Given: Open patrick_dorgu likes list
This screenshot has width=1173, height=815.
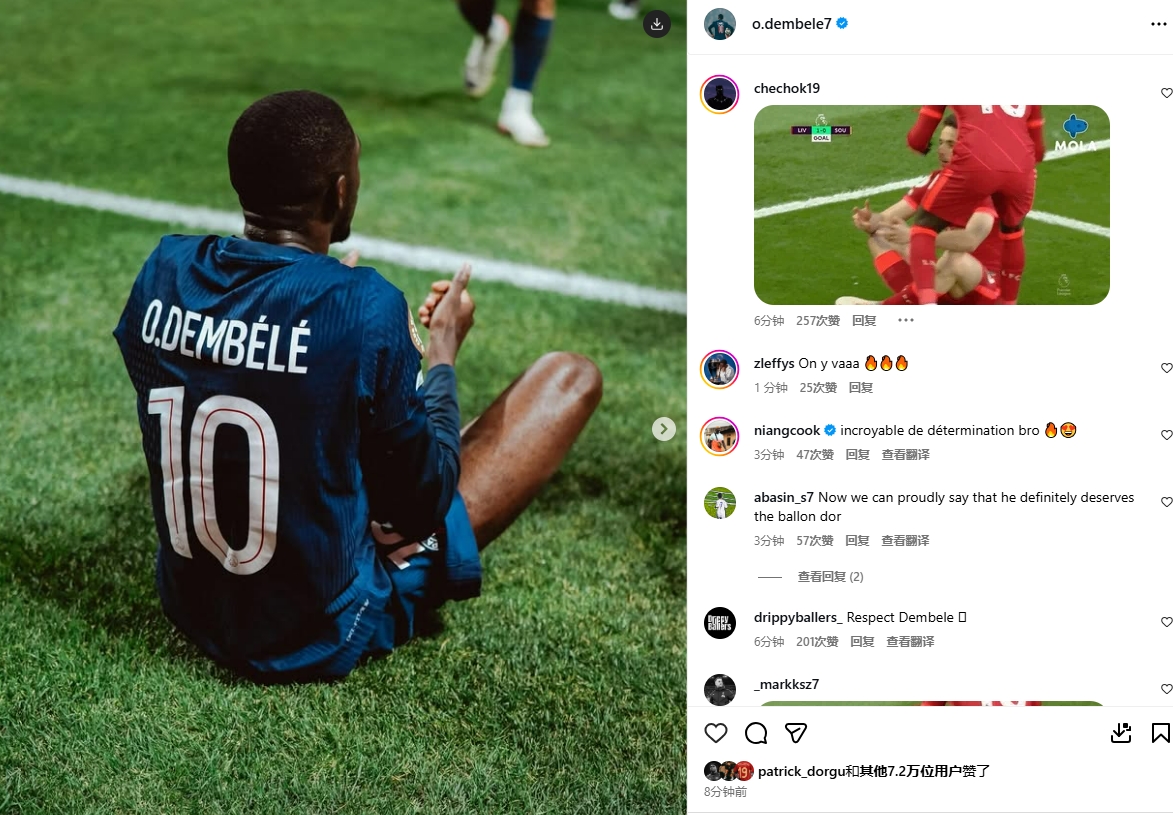Looking at the screenshot, I should click(x=874, y=771).
